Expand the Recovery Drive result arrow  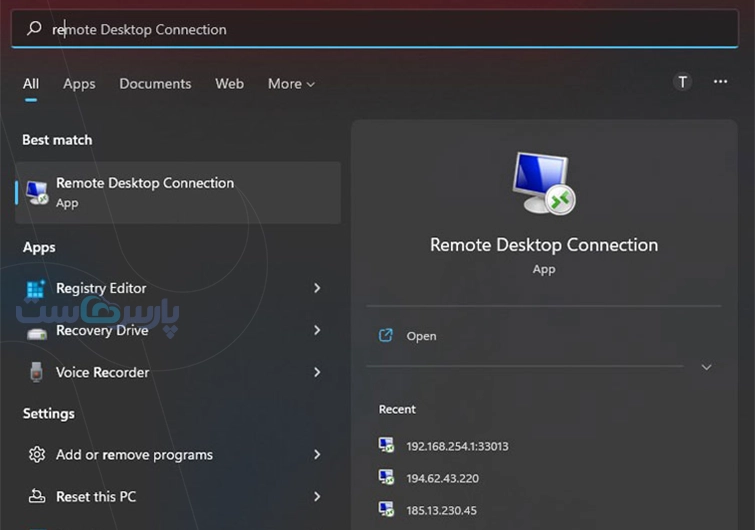click(x=317, y=330)
